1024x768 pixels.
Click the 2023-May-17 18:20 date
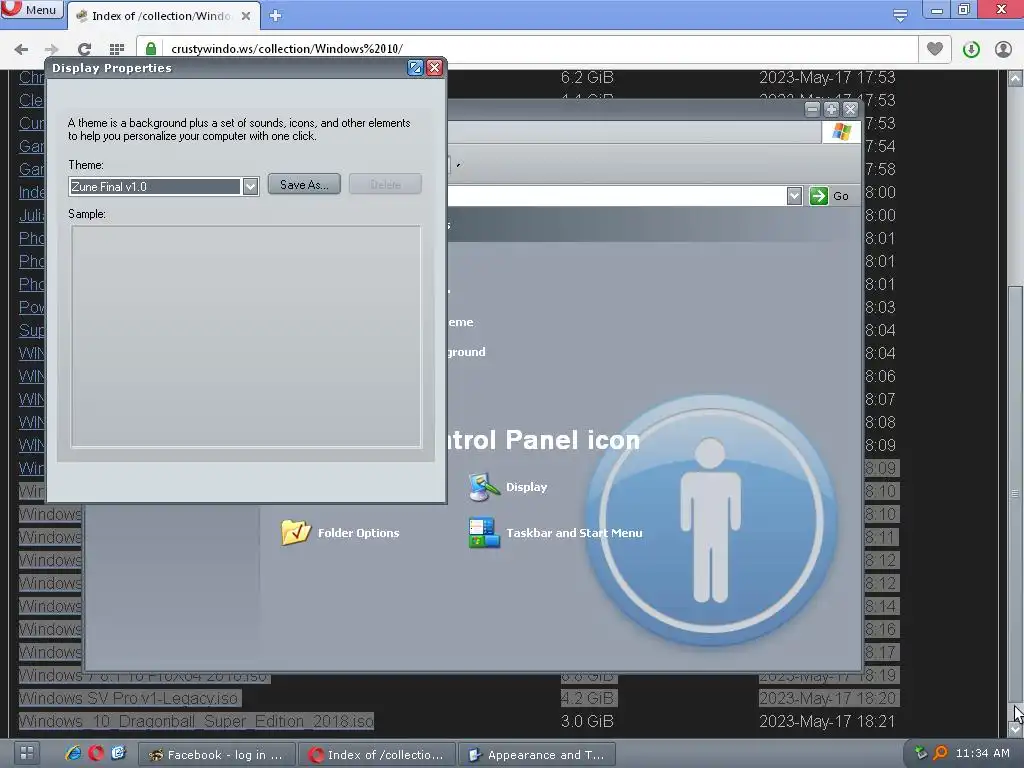[827, 698]
